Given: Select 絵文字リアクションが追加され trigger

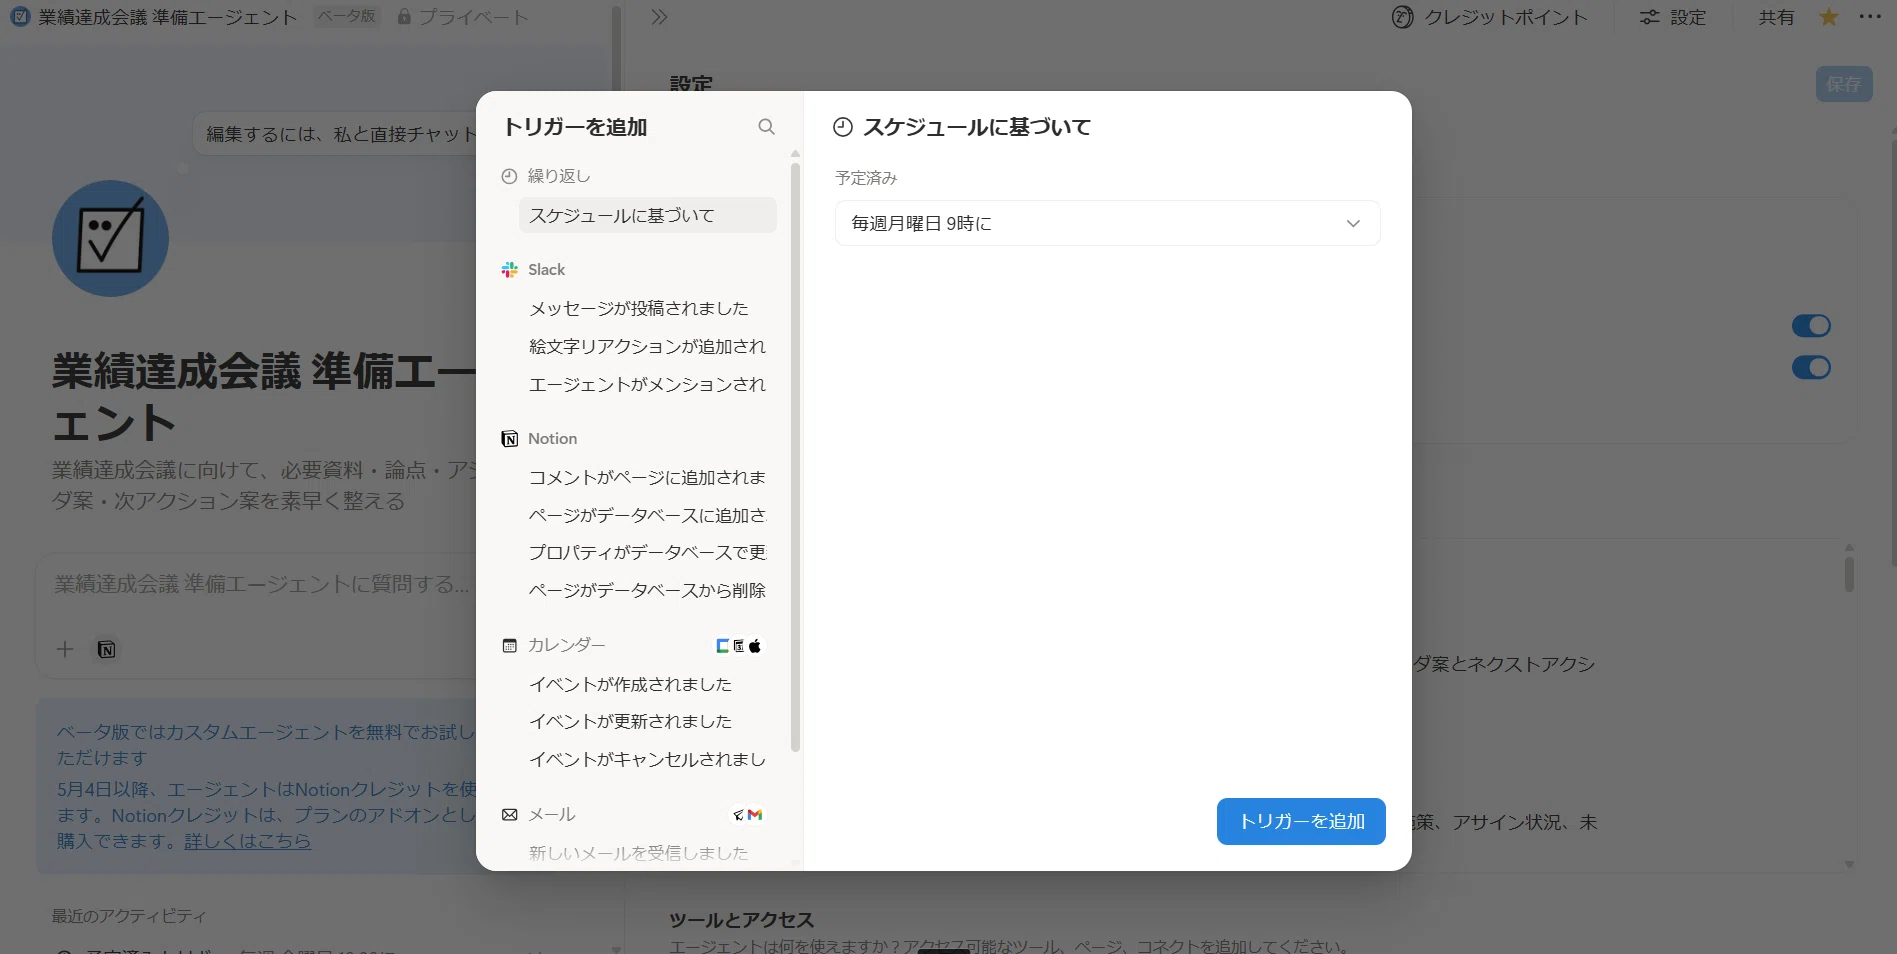Looking at the screenshot, I should tap(647, 346).
